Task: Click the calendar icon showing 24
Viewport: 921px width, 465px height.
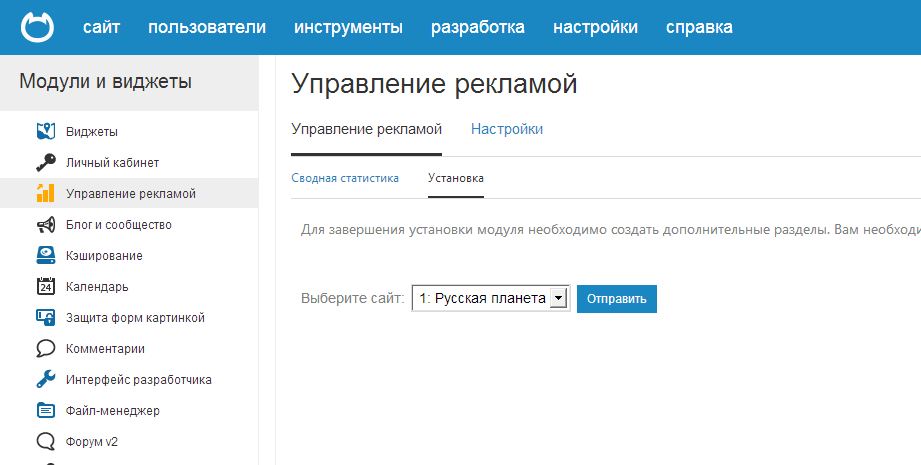Action: tap(46, 287)
